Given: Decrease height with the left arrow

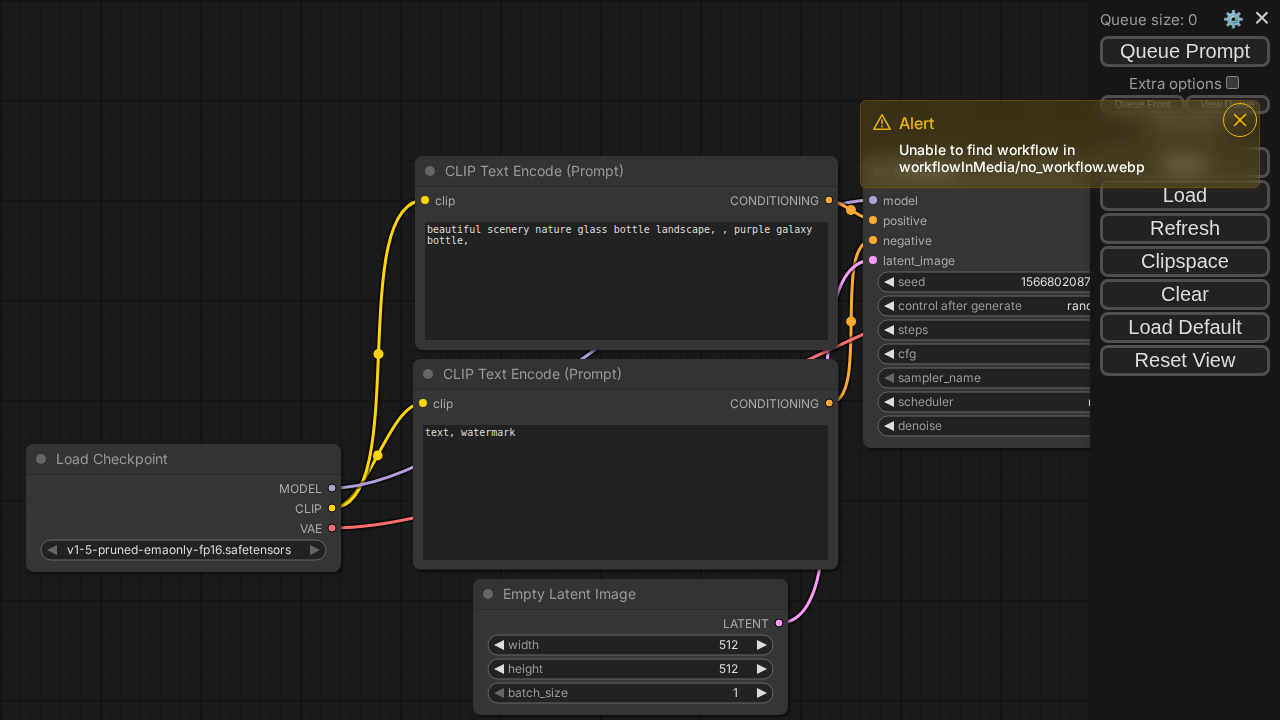Looking at the screenshot, I should [x=499, y=669].
